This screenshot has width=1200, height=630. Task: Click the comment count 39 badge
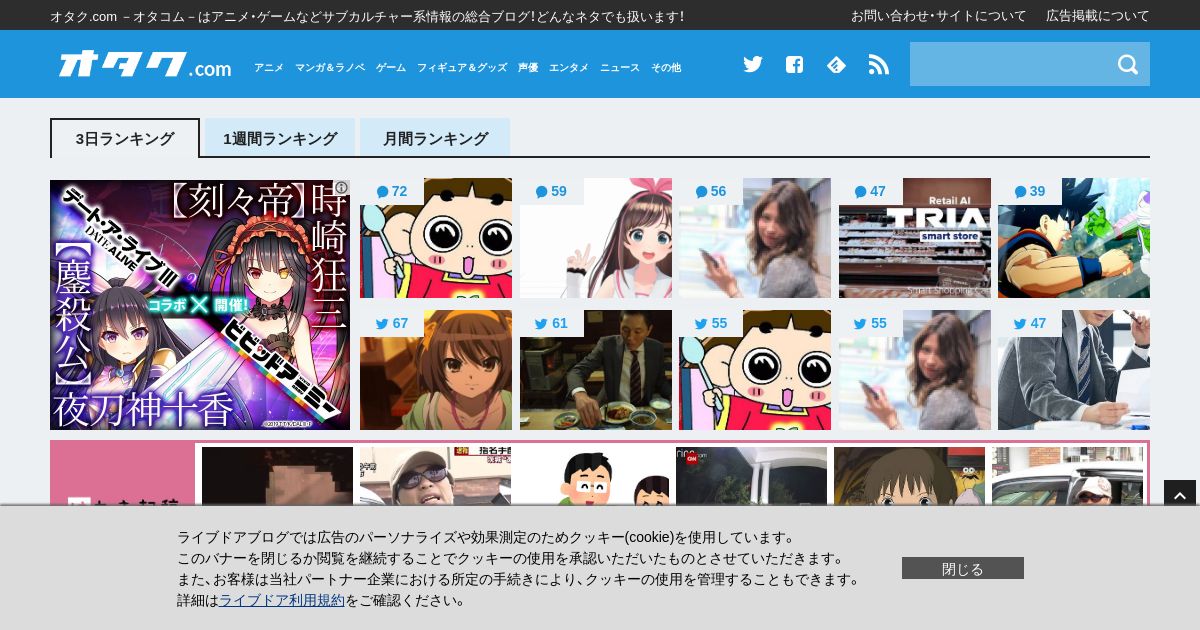(x=1030, y=191)
